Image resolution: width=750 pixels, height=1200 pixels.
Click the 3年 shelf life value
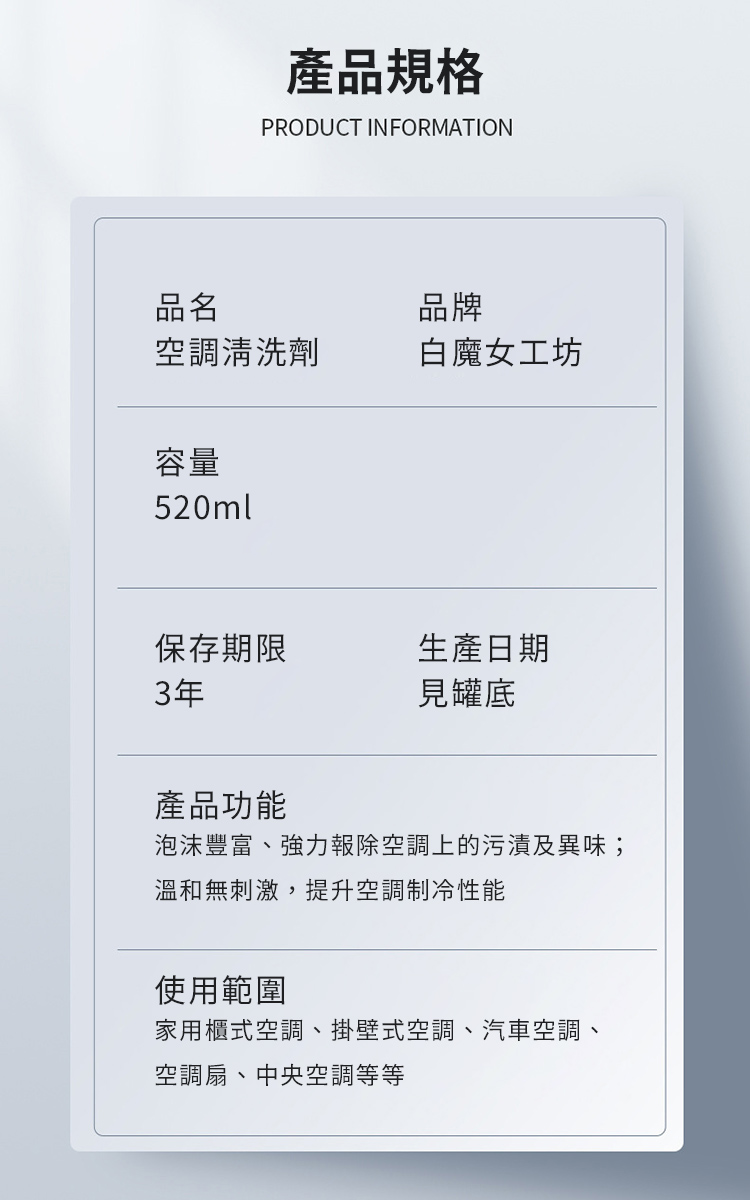[179, 692]
